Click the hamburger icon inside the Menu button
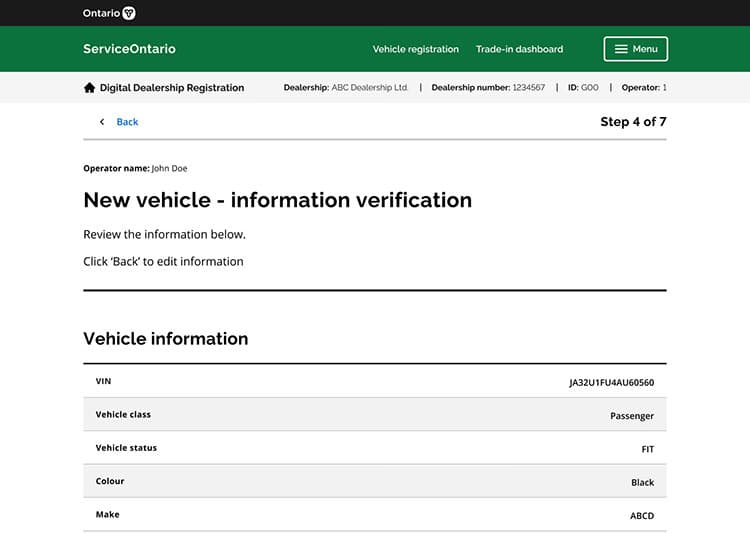This screenshot has width=750, height=533. click(x=621, y=49)
